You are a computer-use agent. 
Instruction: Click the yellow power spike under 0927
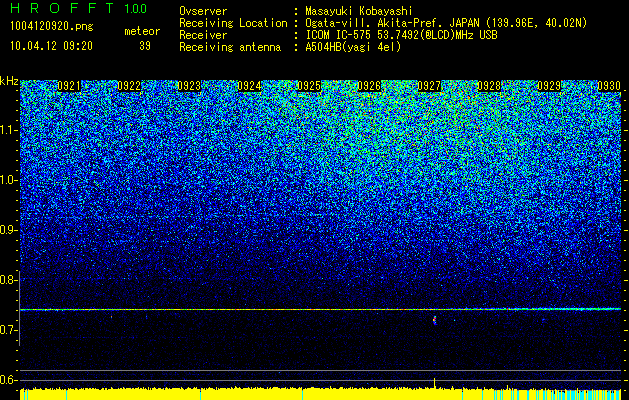(x=434, y=383)
